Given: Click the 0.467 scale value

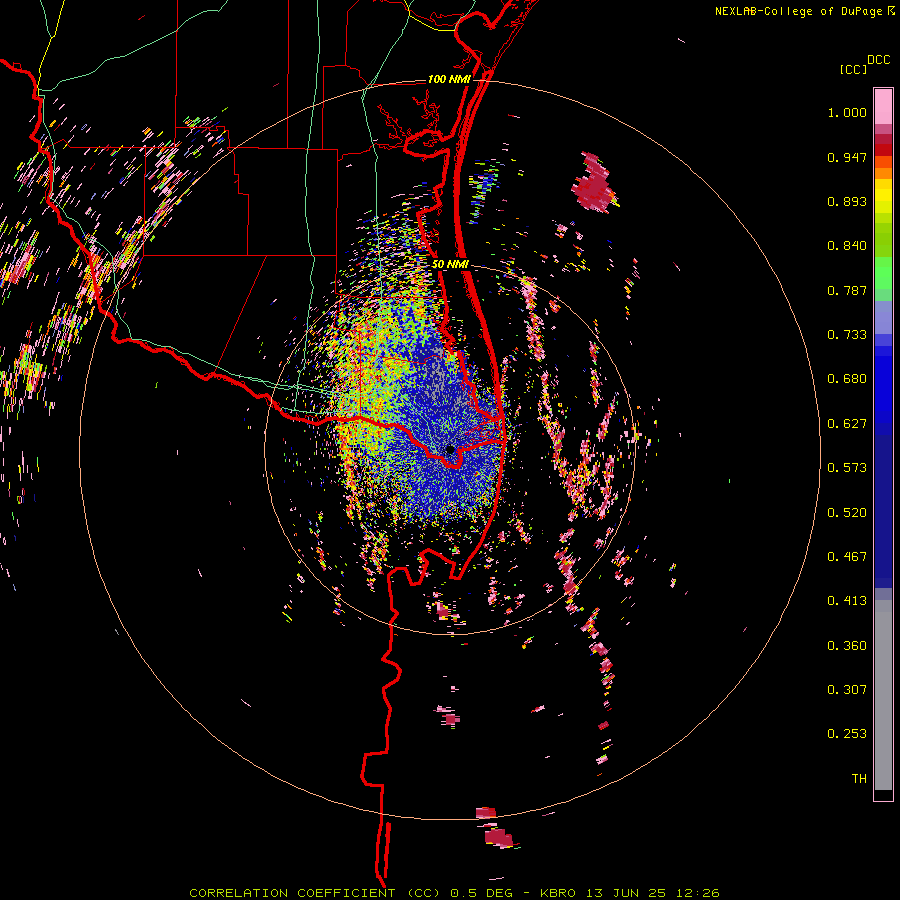Looking at the screenshot, I should coord(847,557).
